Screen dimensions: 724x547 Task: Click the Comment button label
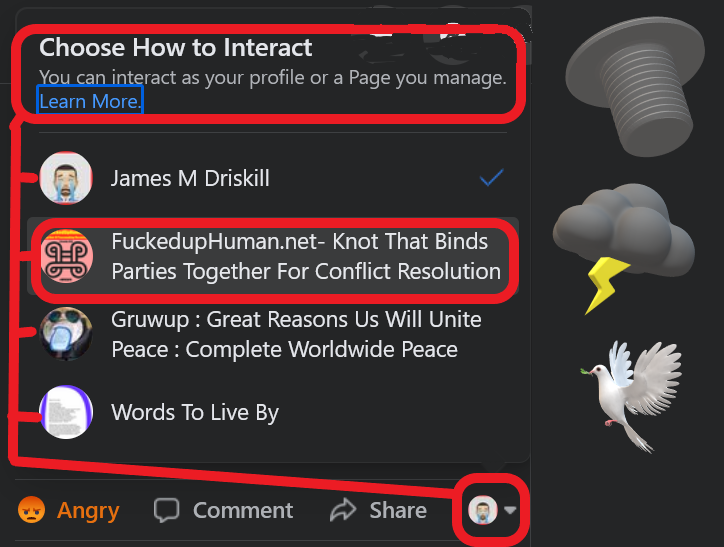tap(243, 510)
